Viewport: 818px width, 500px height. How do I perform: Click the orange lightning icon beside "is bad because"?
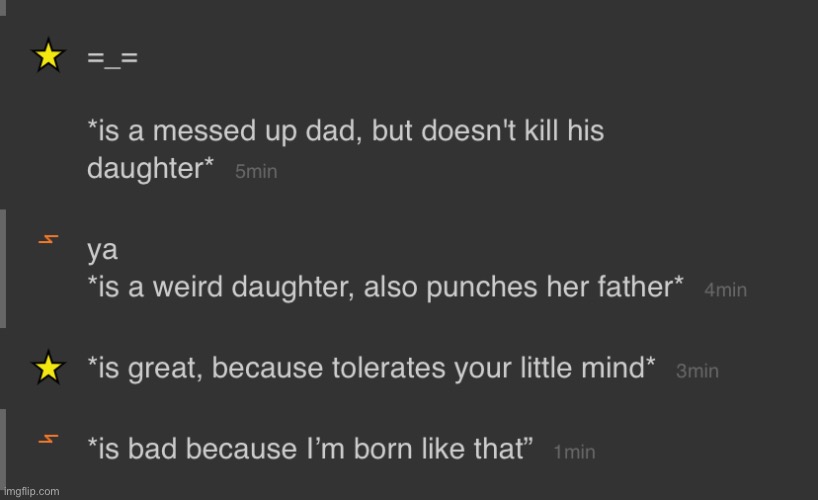48,439
